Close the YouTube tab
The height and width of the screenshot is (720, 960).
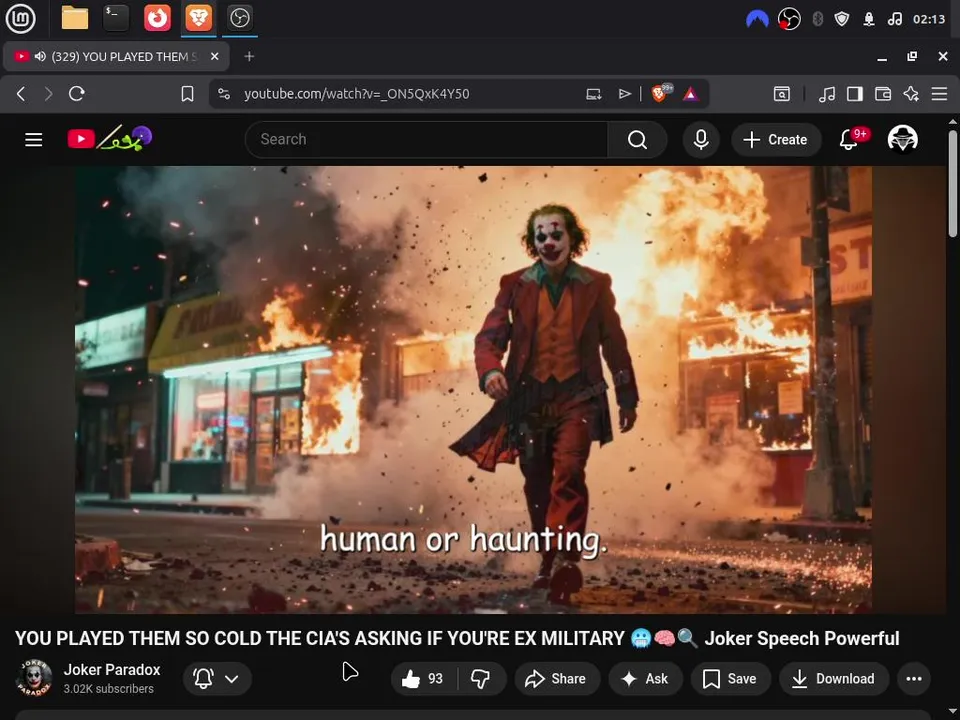point(214,56)
